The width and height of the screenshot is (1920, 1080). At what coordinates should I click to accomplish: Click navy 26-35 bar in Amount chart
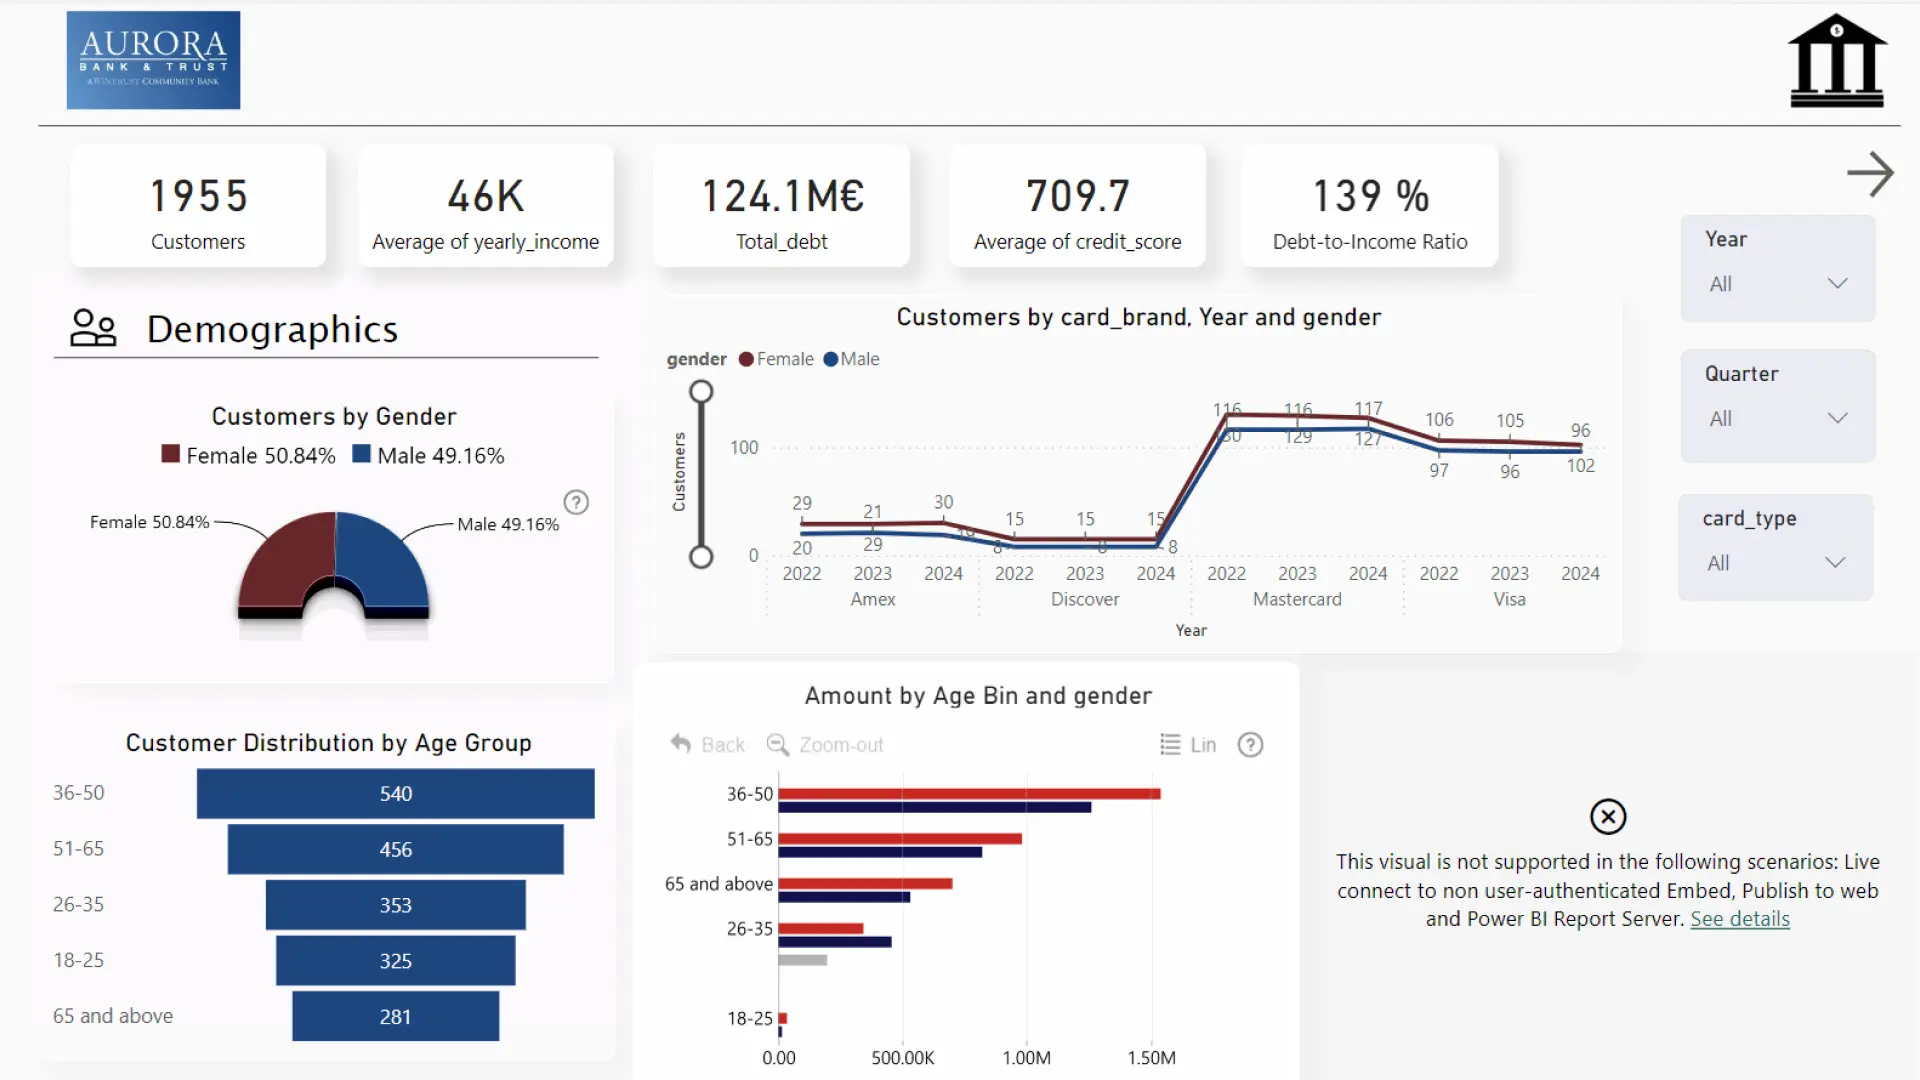coord(835,942)
